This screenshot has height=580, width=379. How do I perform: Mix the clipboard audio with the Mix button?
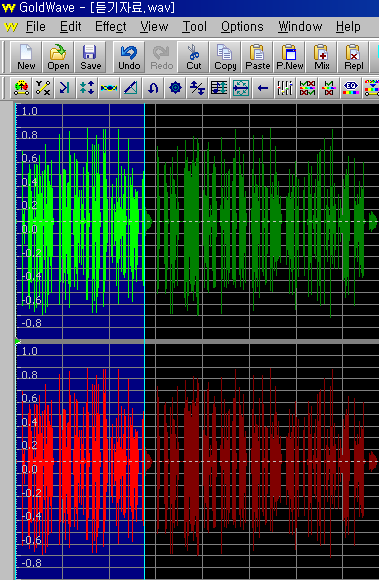(321, 57)
